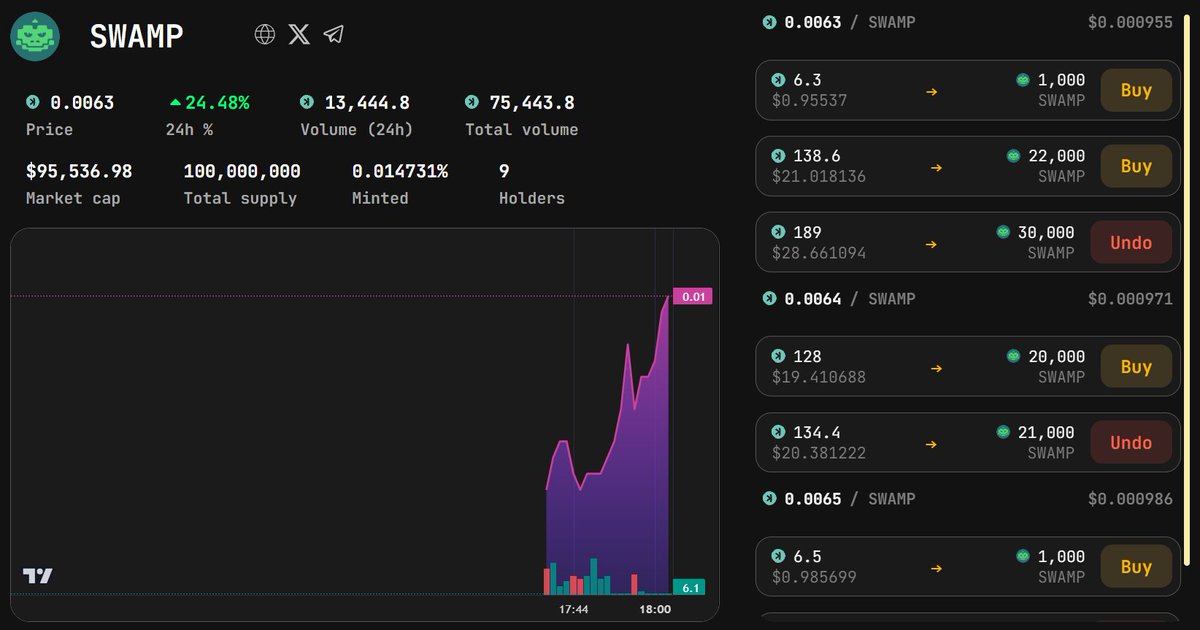The width and height of the screenshot is (1200, 630).
Task: Click the $0.985699 order value
Action: tap(814, 576)
